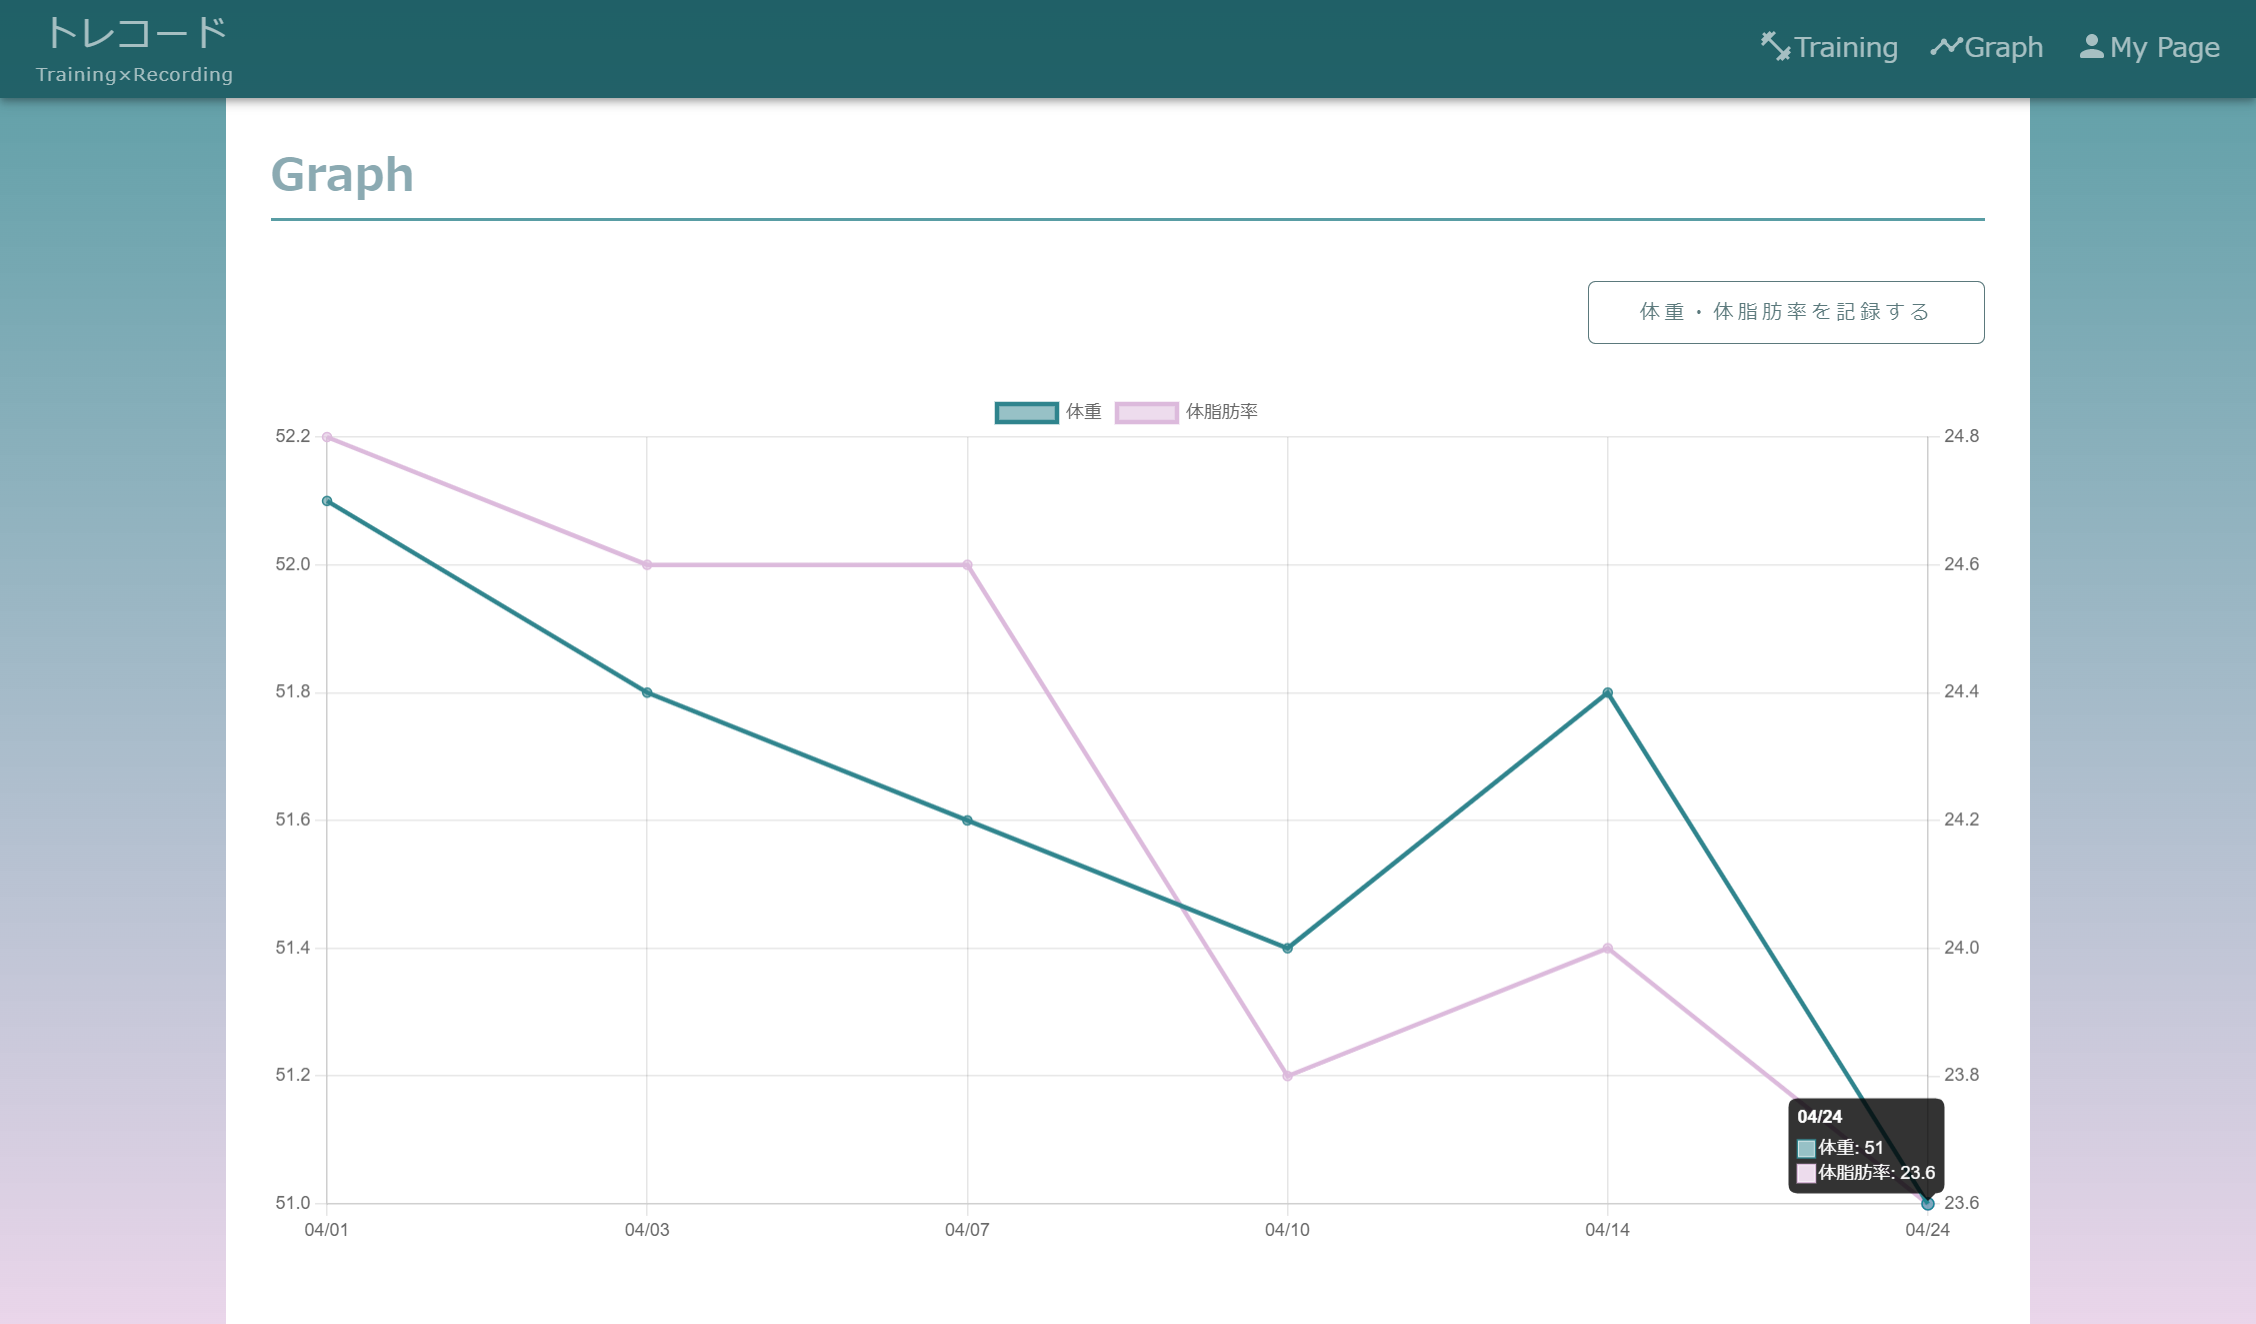2256x1324 pixels.
Task: Click the 体重 data point at 04/14
Action: pyautogui.click(x=1607, y=692)
